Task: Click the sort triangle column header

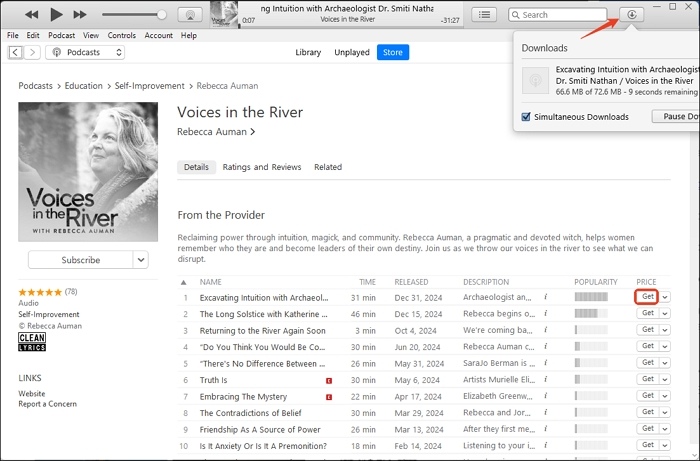Action: pyautogui.click(x=183, y=282)
